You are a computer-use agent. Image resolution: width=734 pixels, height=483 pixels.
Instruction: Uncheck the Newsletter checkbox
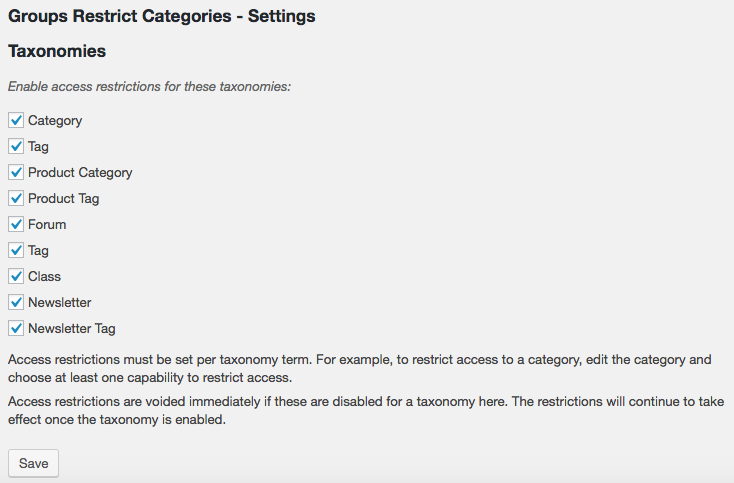coord(16,302)
